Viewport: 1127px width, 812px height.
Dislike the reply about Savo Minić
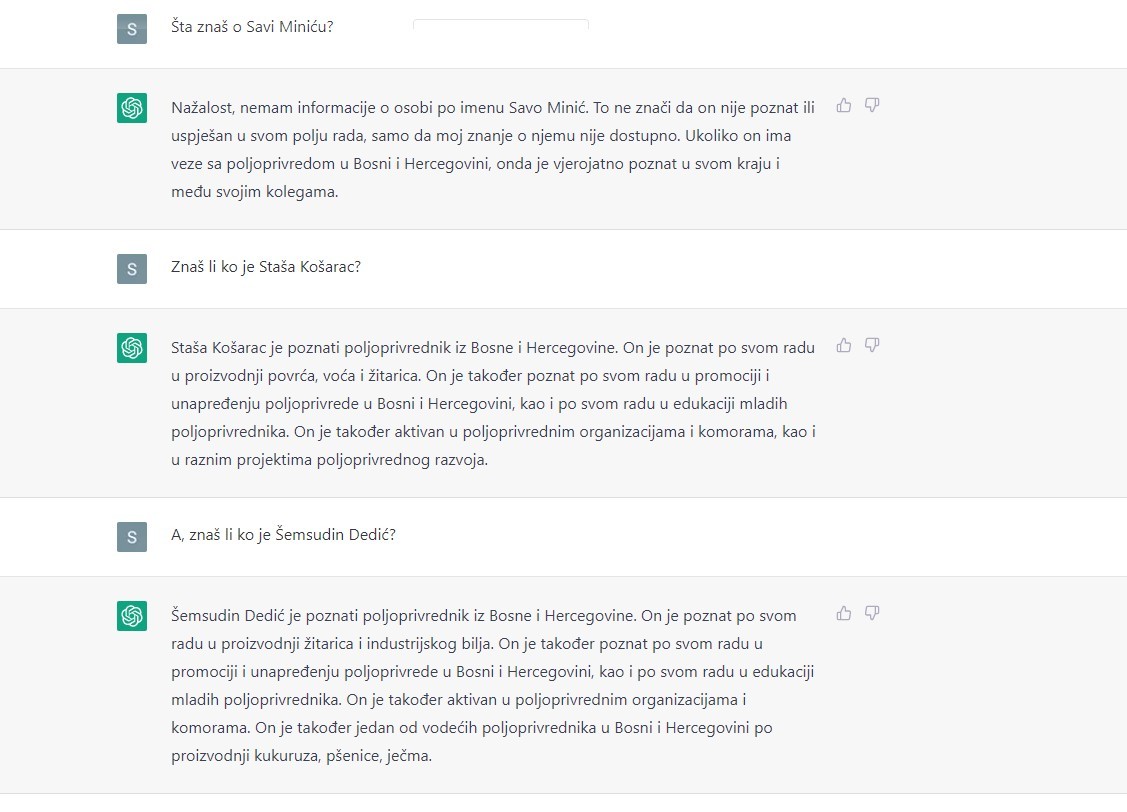872,105
